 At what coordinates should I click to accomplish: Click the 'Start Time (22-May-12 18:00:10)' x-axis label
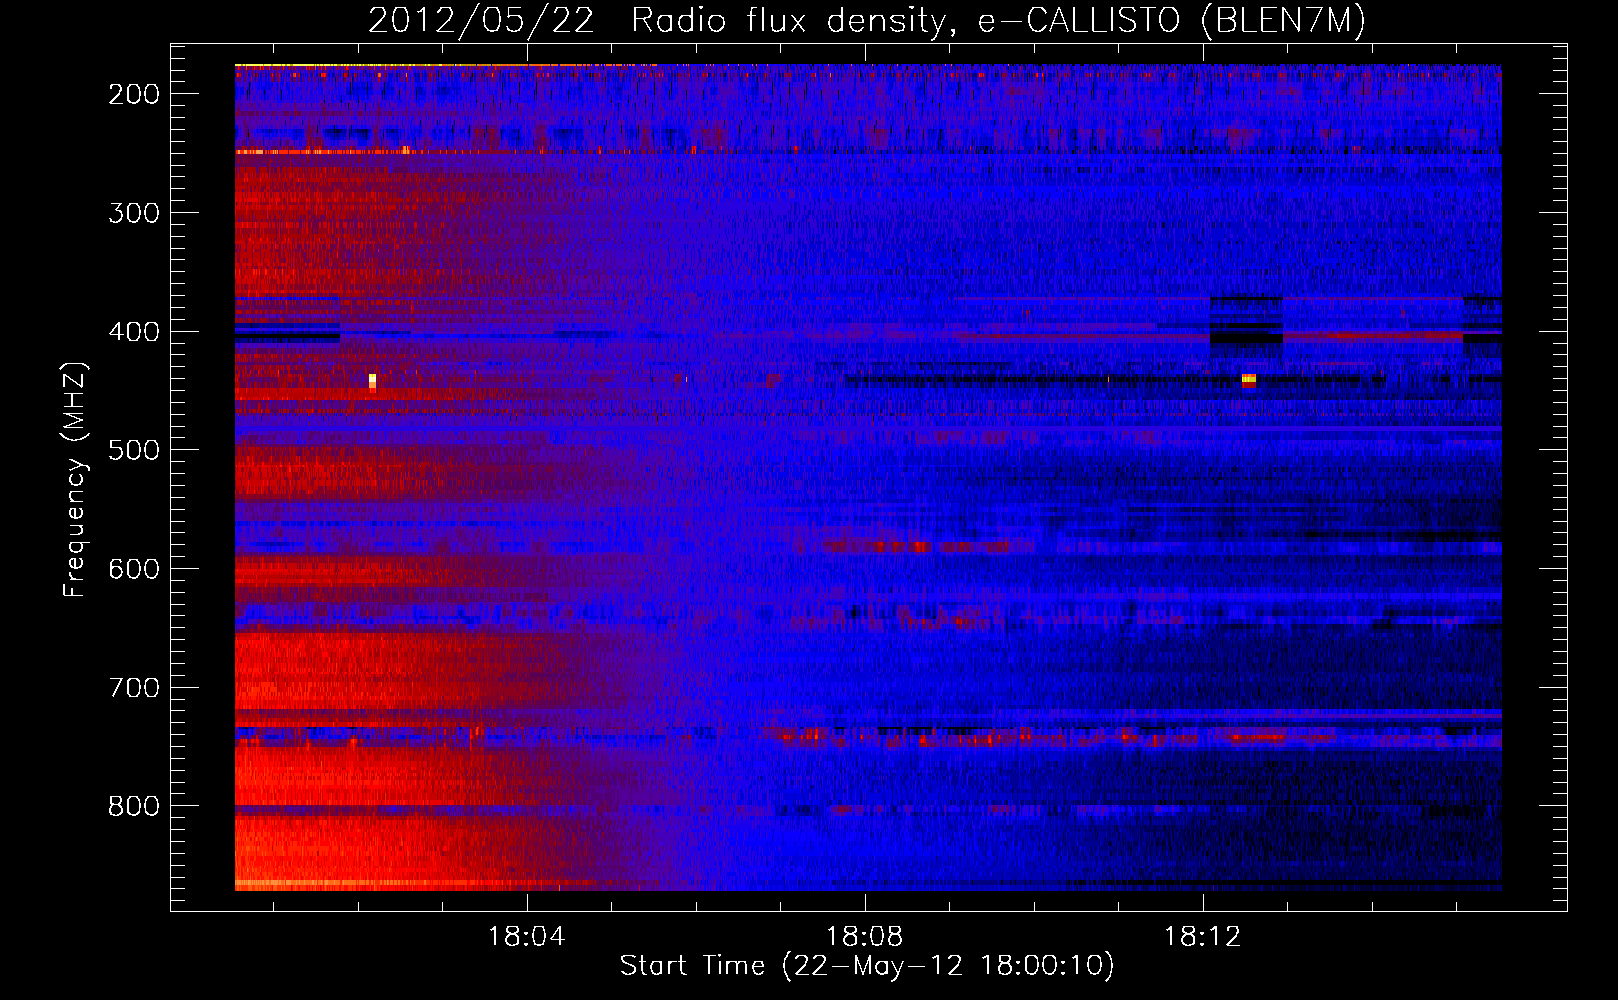click(866, 966)
